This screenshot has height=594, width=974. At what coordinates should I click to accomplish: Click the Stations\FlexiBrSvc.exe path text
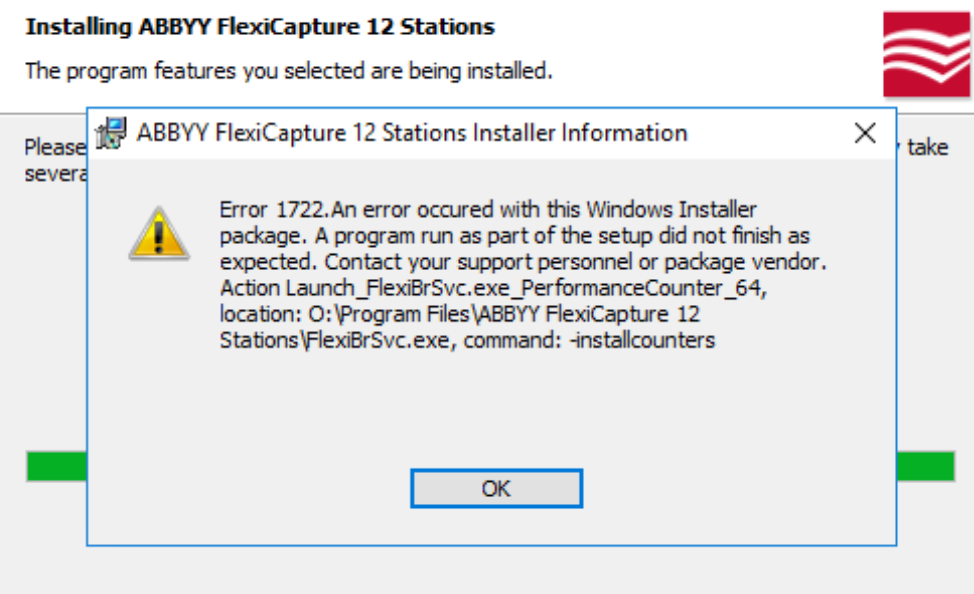(335, 340)
